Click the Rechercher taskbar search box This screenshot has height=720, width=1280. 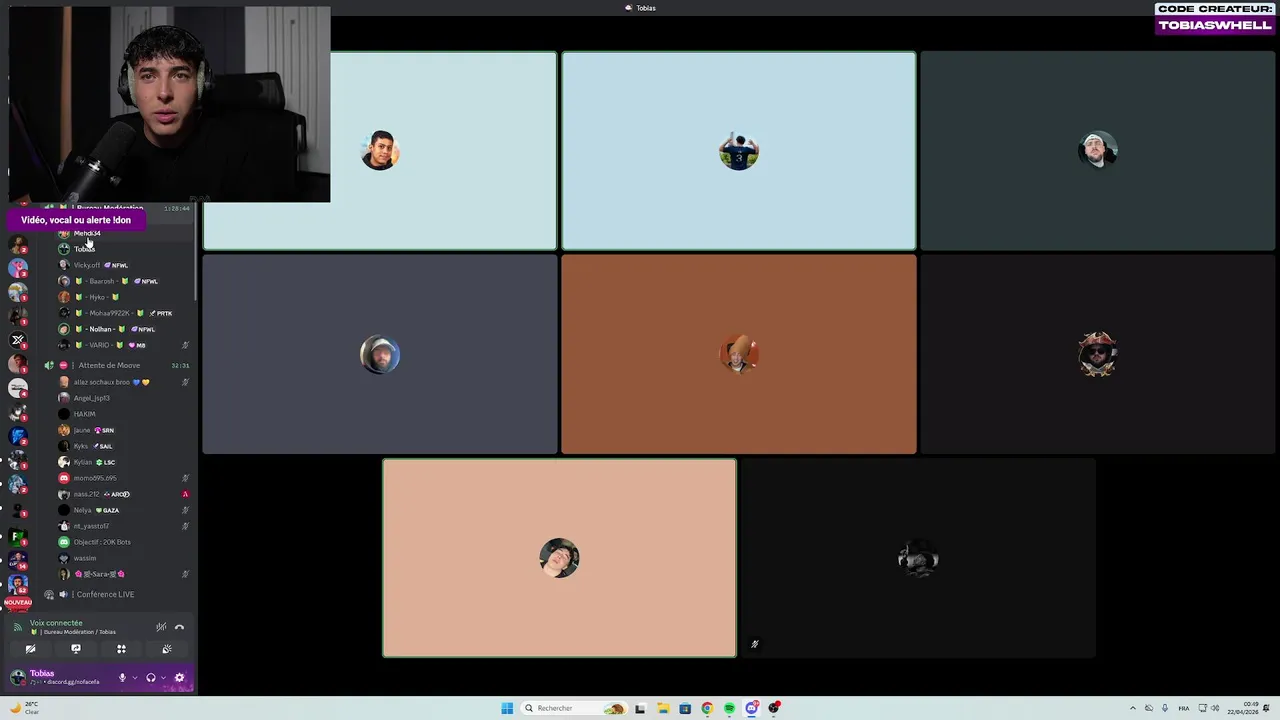click(x=575, y=708)
